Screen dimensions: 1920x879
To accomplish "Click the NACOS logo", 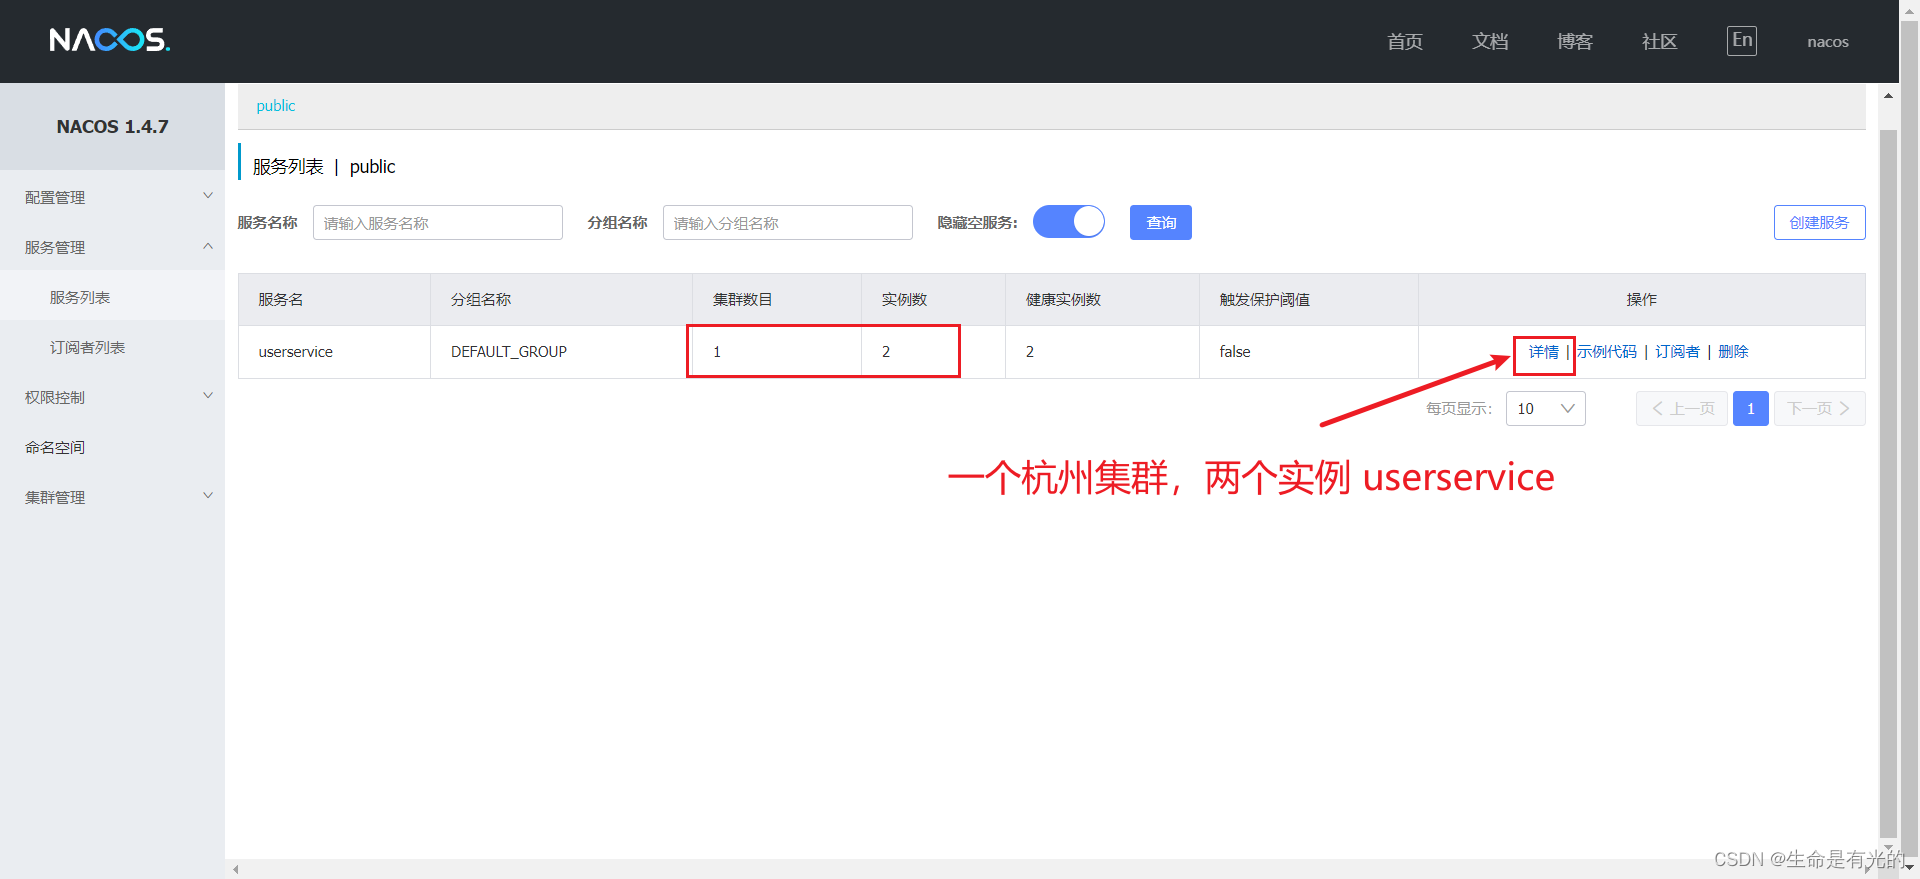I will pyautogui.click(x=110, y=40).
